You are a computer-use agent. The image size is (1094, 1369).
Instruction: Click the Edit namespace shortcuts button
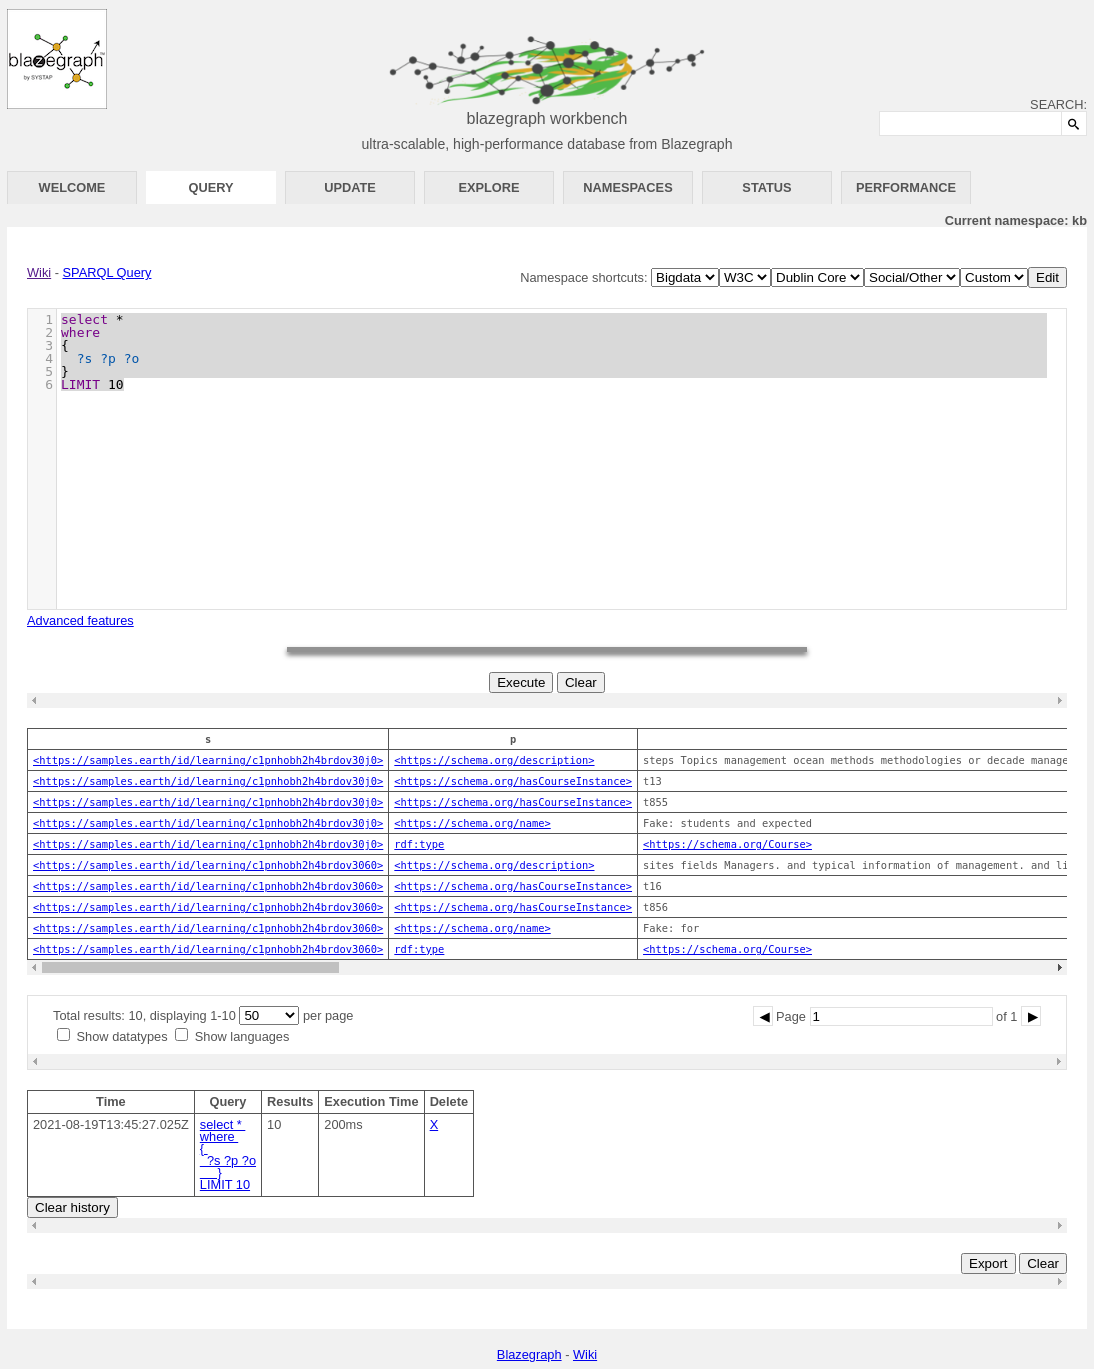coord(1047,278)
